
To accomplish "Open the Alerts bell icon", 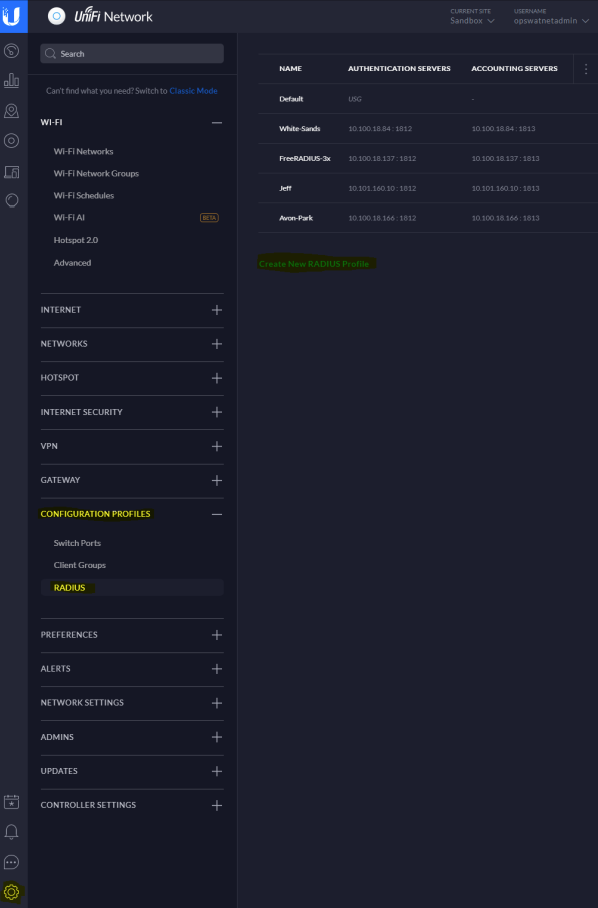I will pos(12,832).
